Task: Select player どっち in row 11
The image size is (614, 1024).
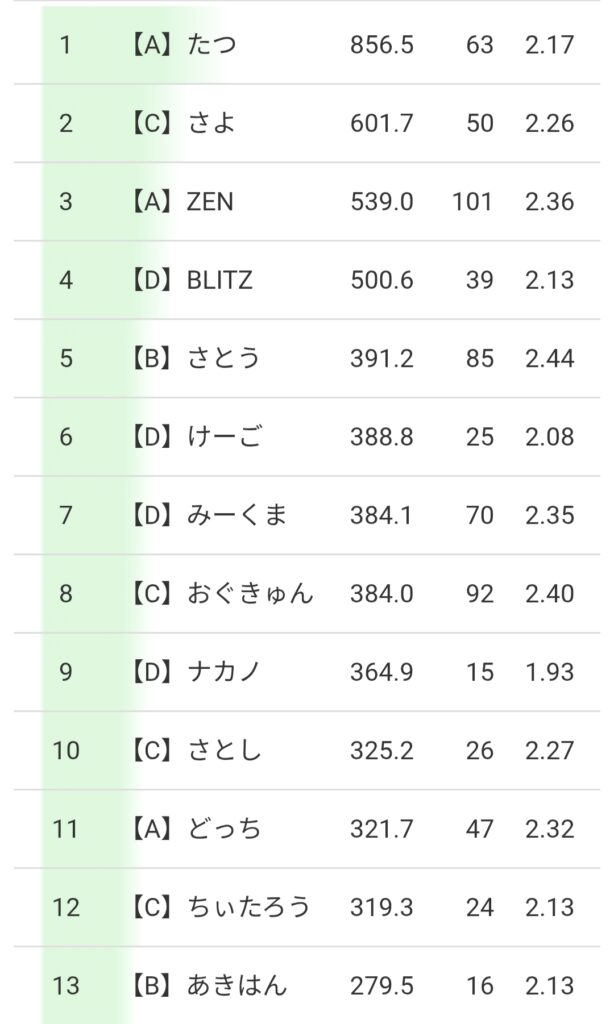Action: [225, 829]
